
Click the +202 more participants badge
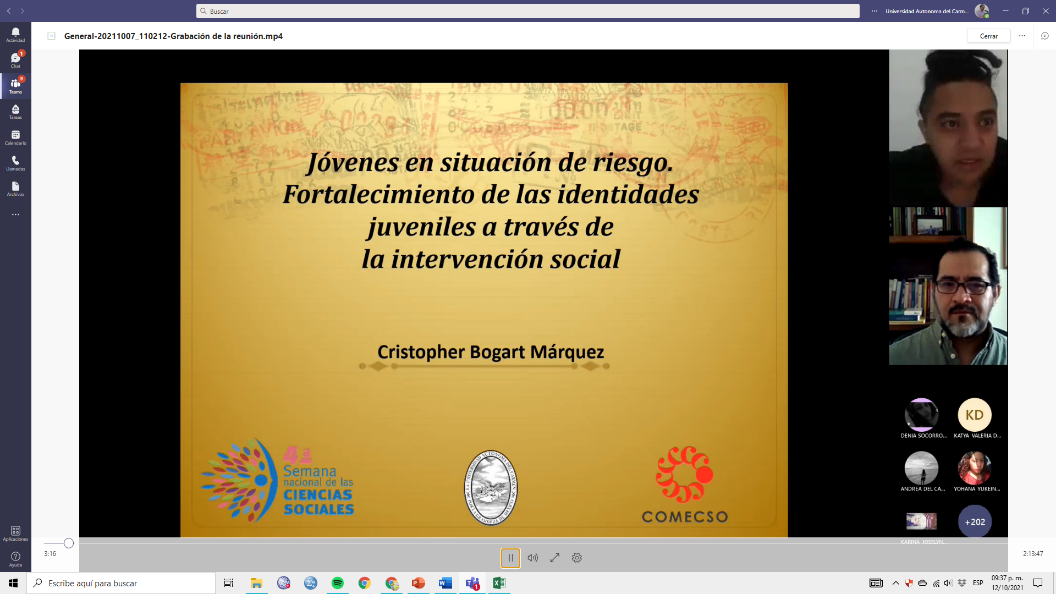tap(975, 522)
